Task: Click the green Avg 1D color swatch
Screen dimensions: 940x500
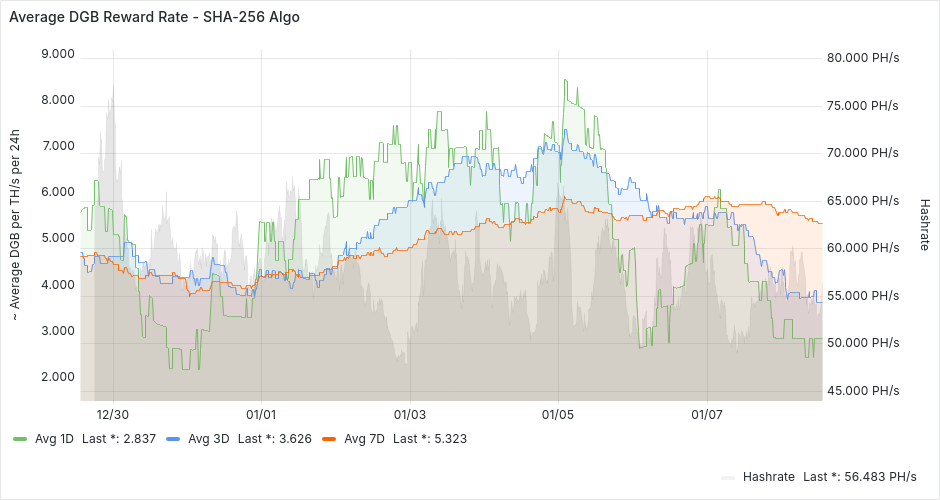Action: click(x=20, y=438)
